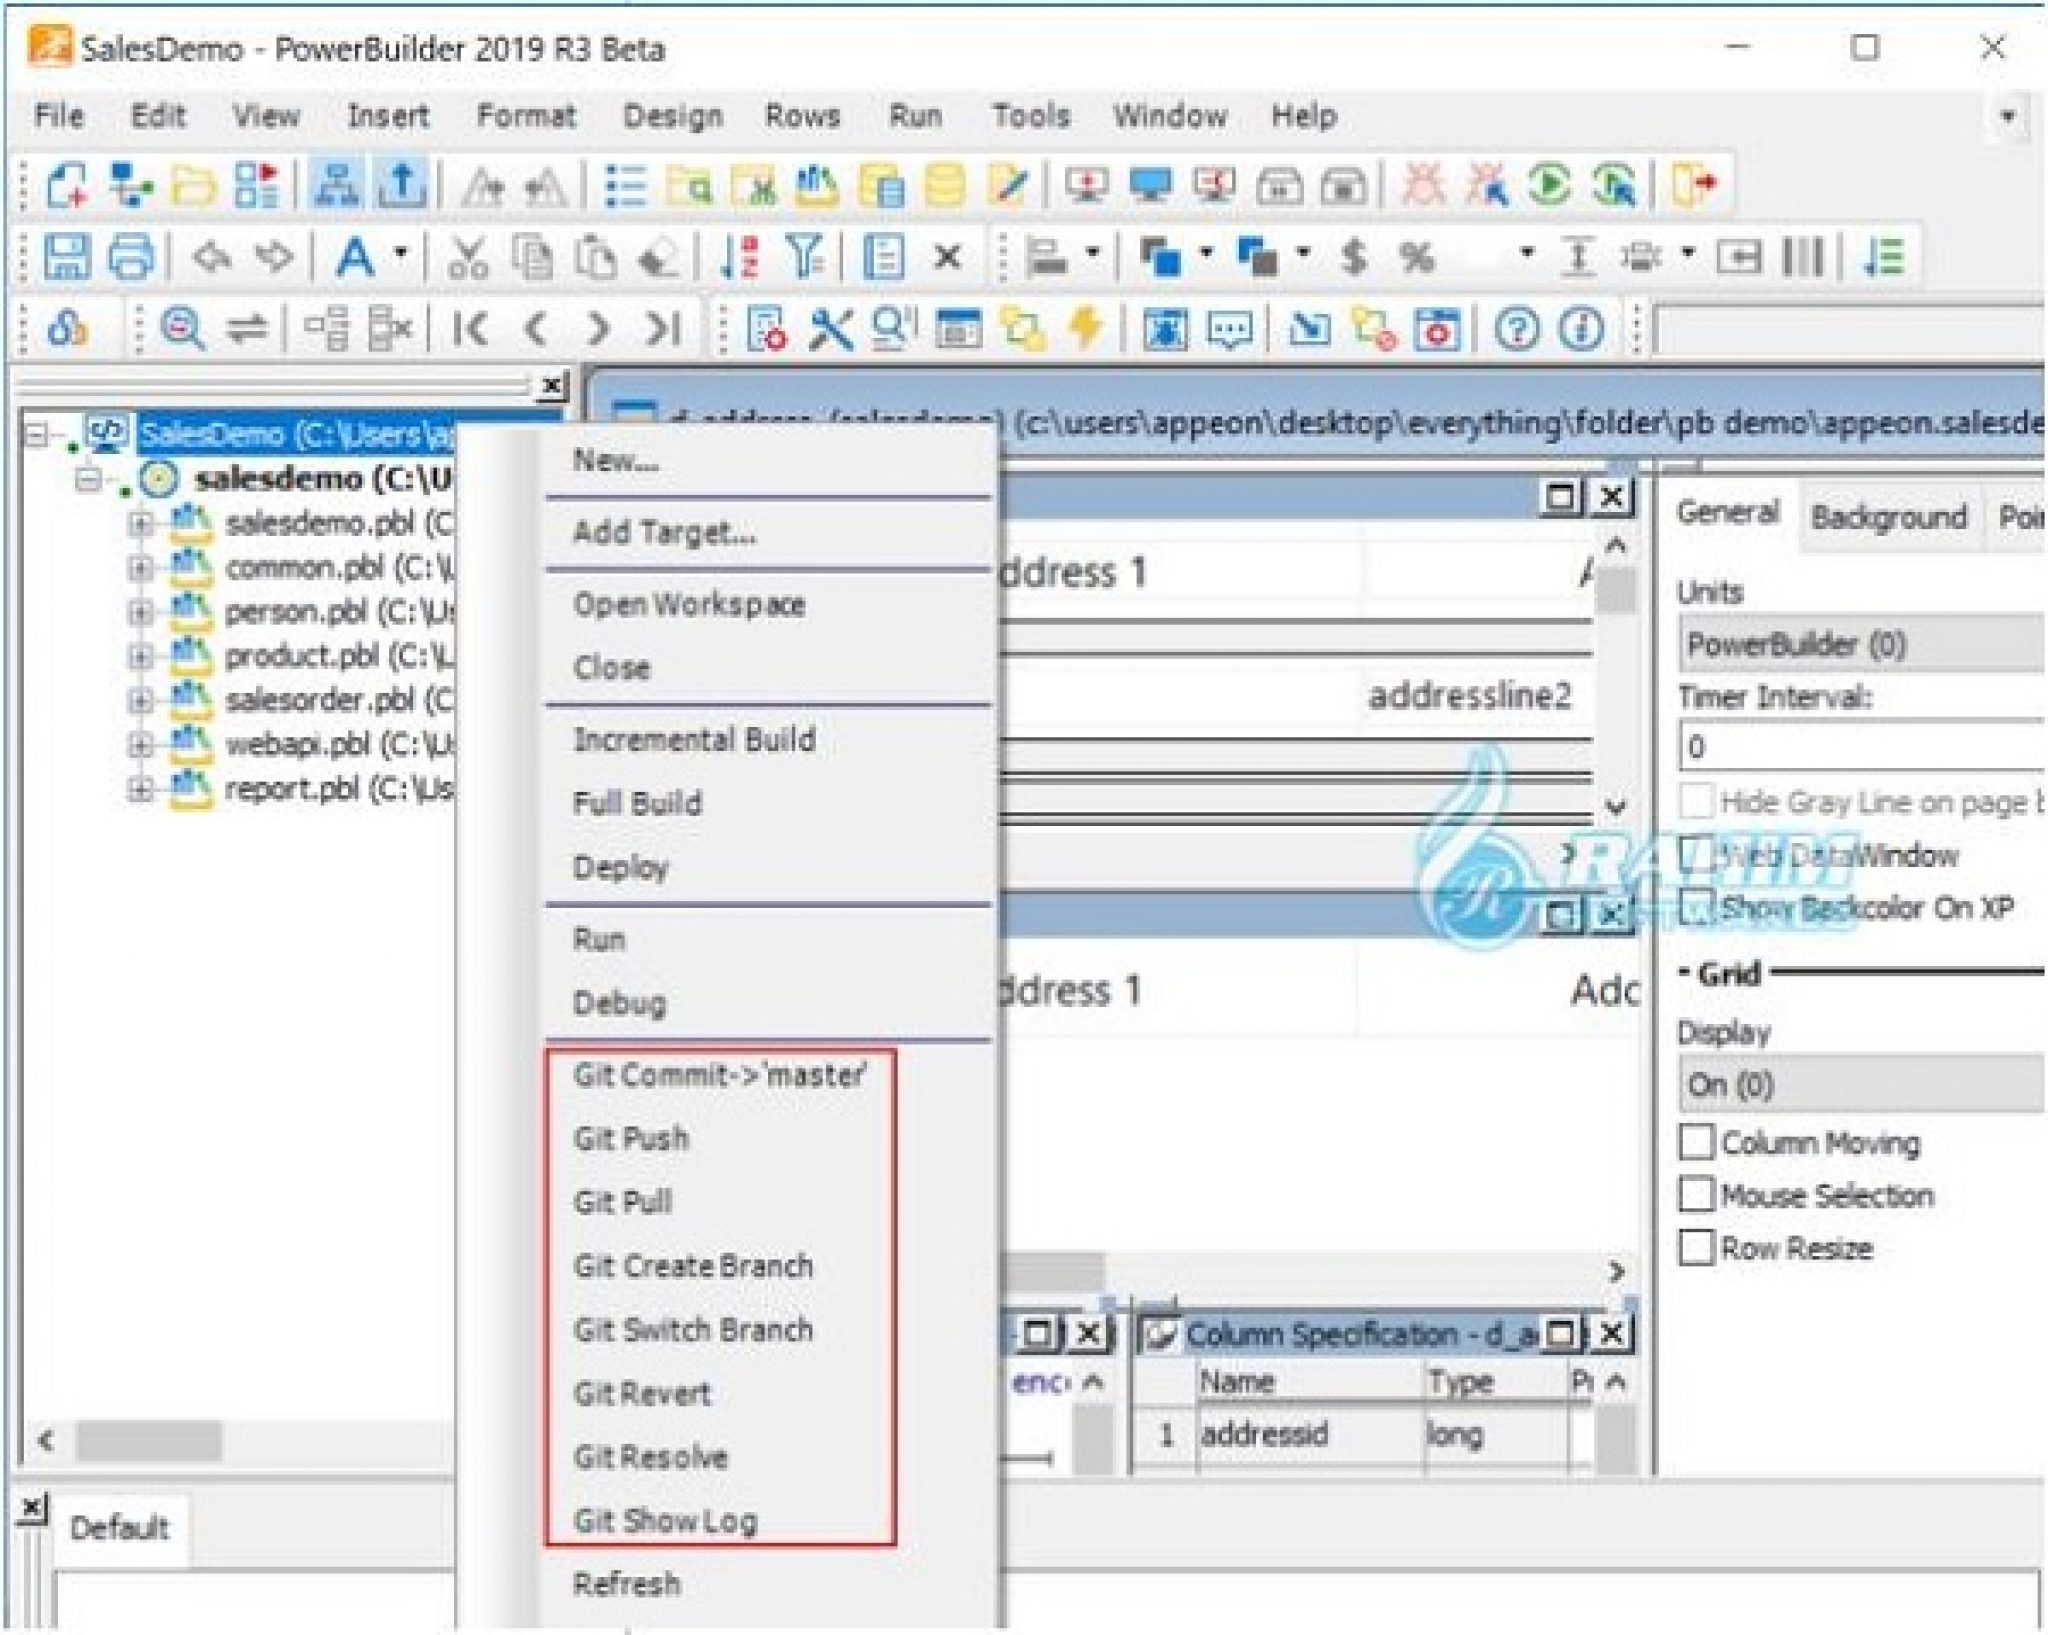Viewport: 2048px width, 1635px height.
Task: Select the Save toolbar icon
Action: [68, 257]
